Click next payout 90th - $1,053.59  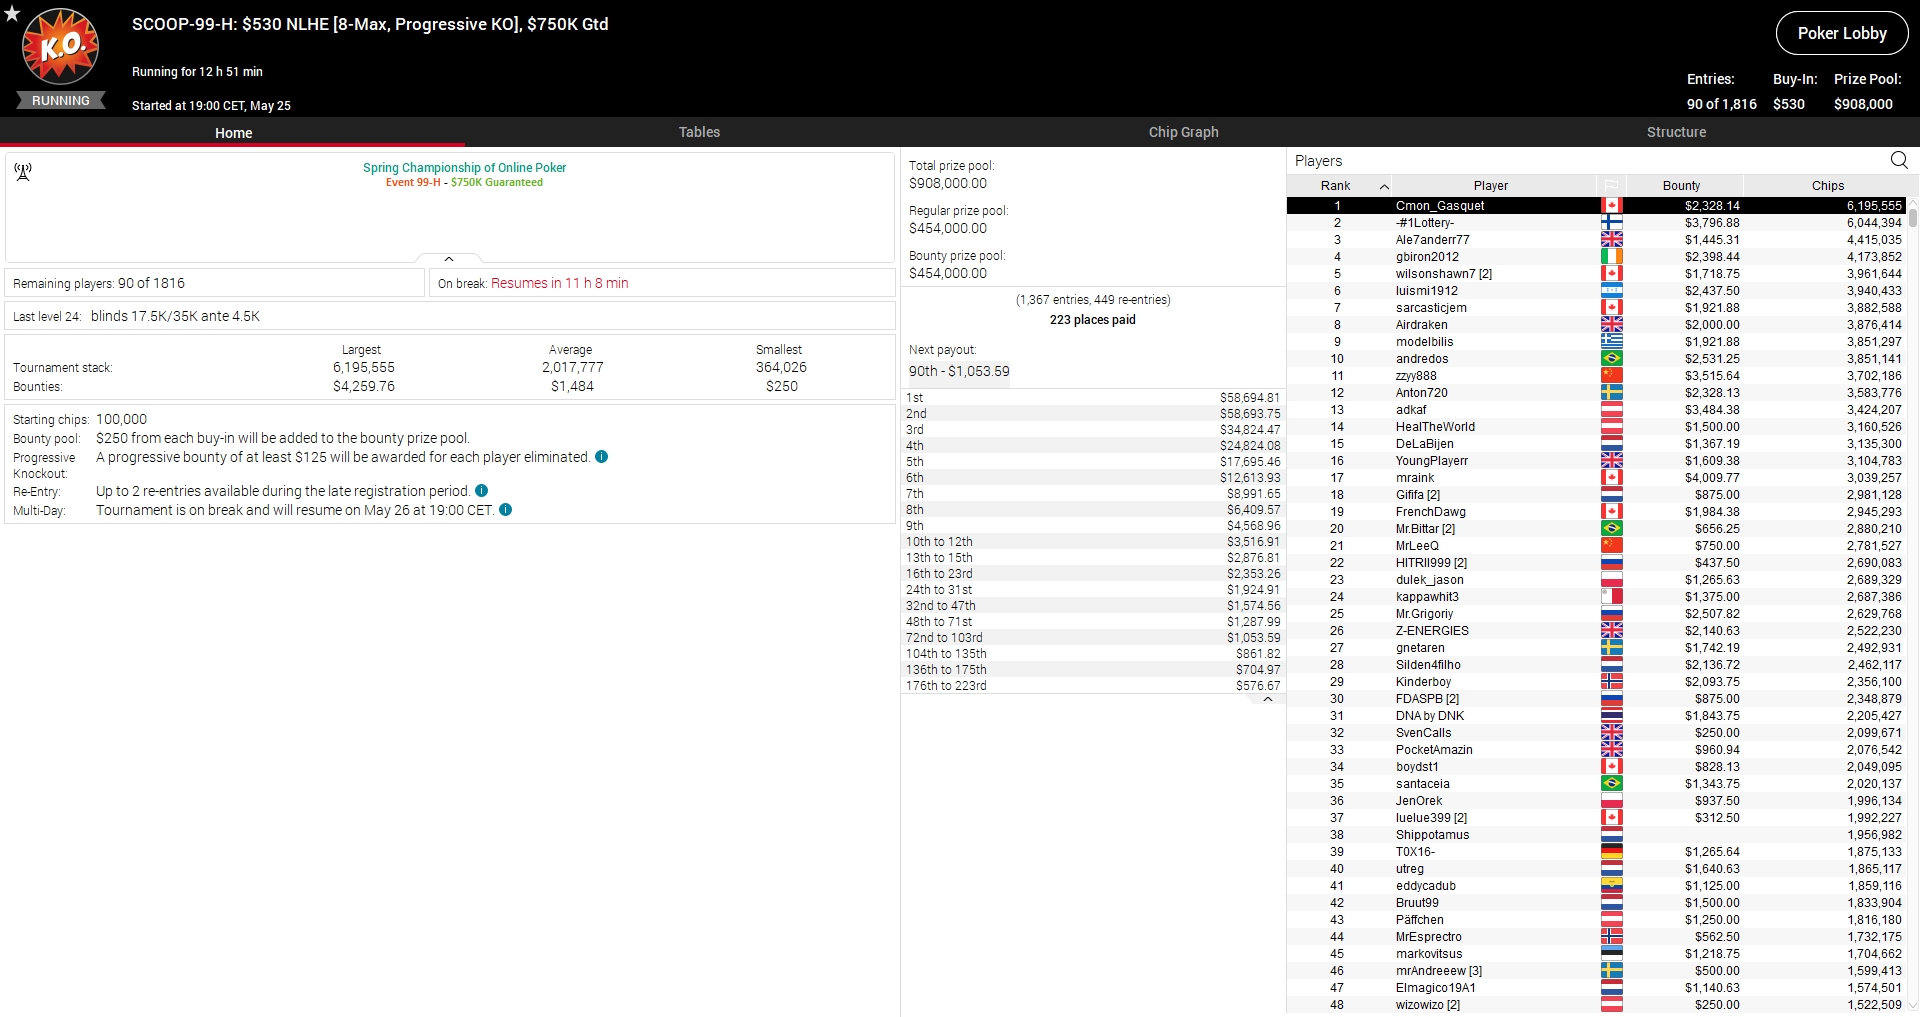(x=959, y=371)
